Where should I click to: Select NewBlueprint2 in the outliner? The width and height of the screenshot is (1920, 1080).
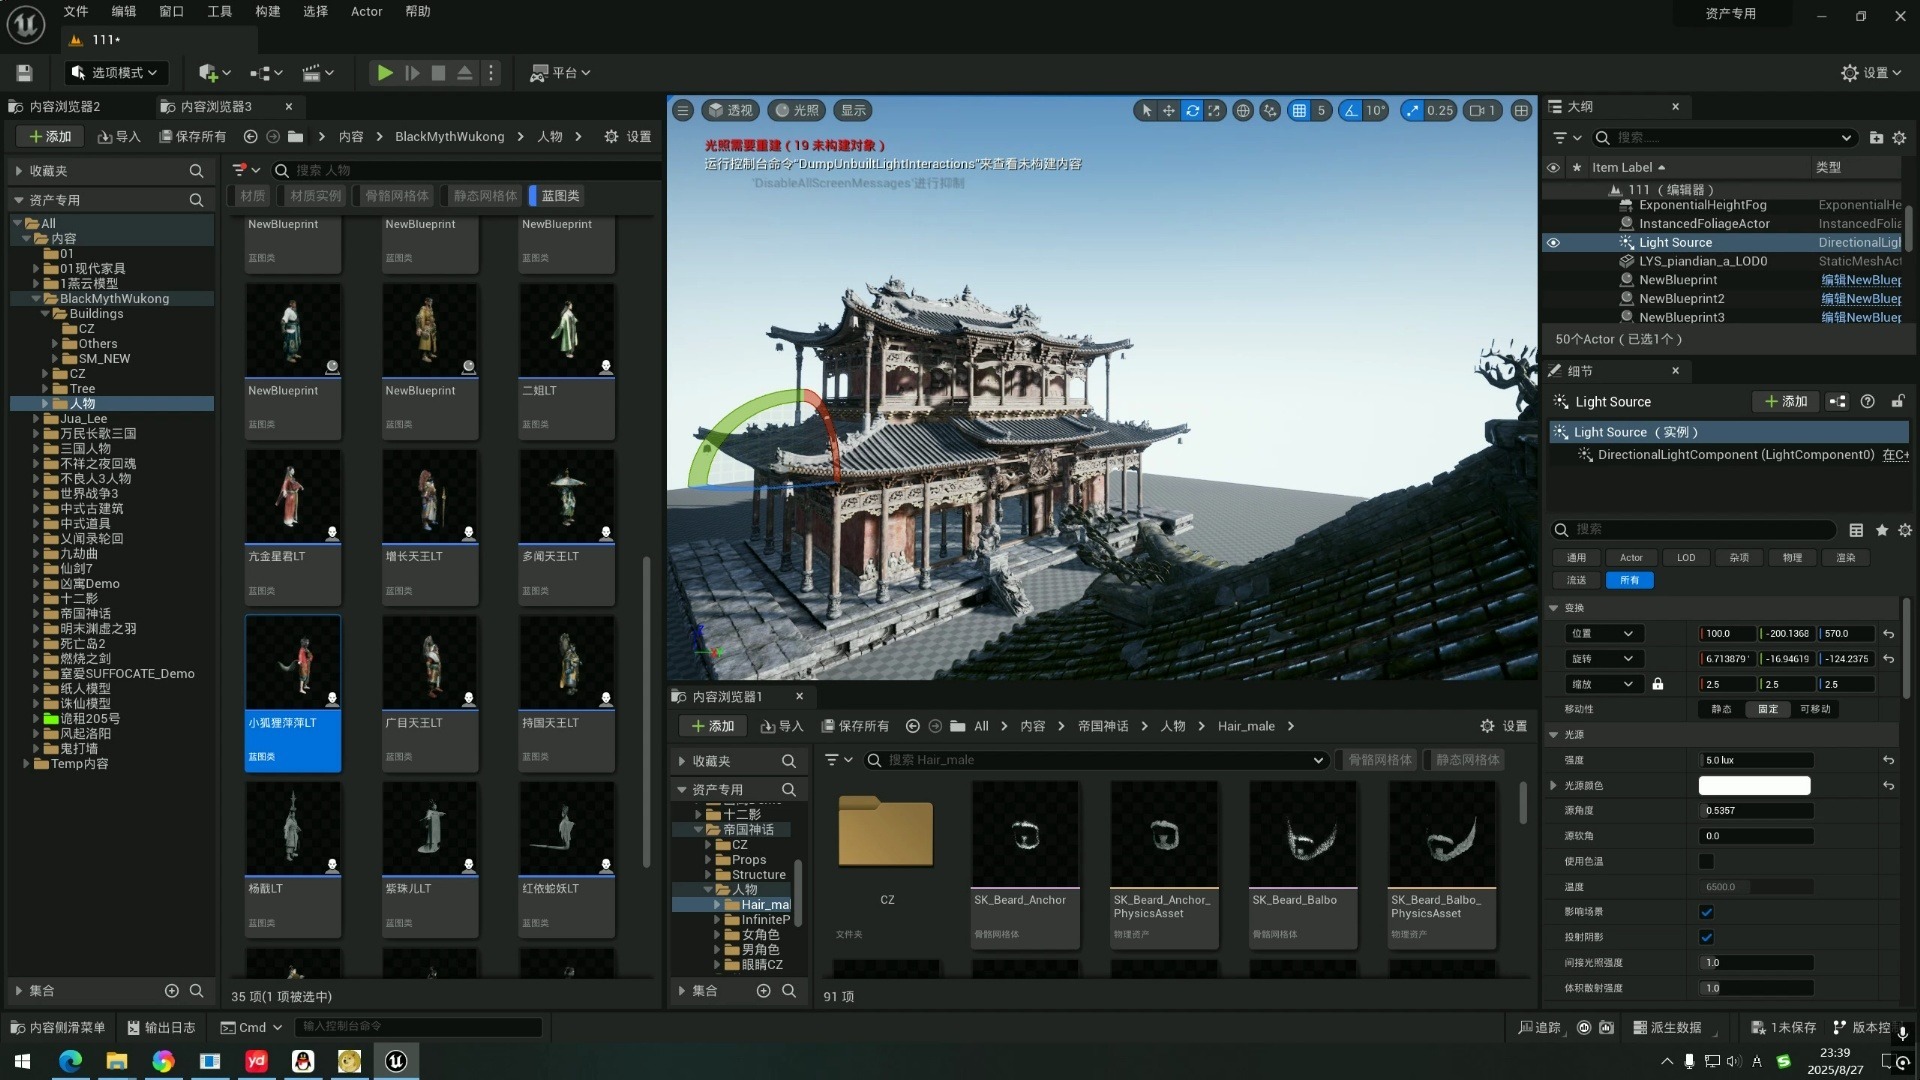click(x=1681, y=299)
